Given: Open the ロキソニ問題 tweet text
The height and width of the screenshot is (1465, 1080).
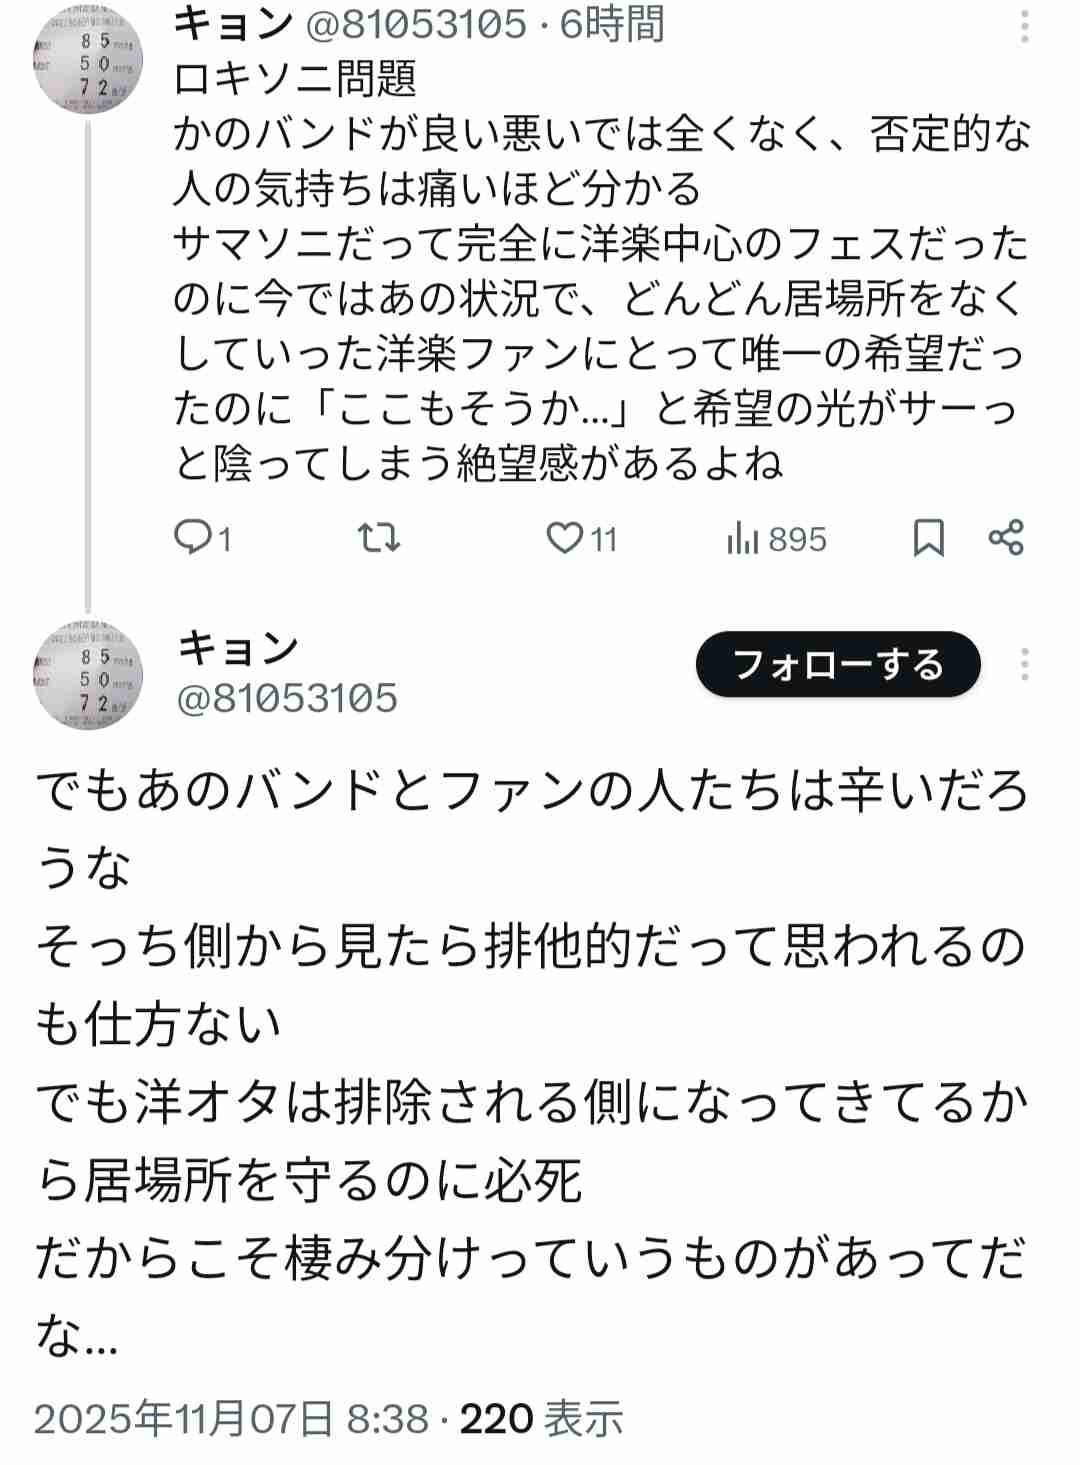Looking at the screenshot, I should (600, 270).
